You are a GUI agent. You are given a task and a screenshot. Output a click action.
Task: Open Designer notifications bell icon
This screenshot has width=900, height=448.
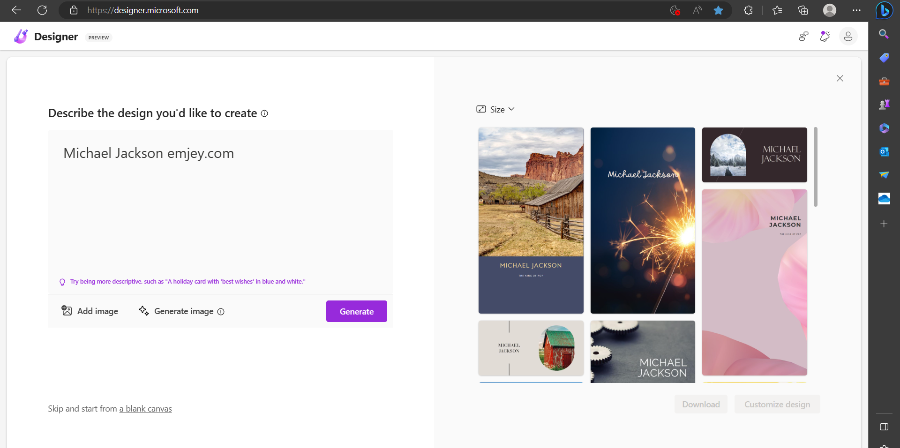tap(825, 37)
